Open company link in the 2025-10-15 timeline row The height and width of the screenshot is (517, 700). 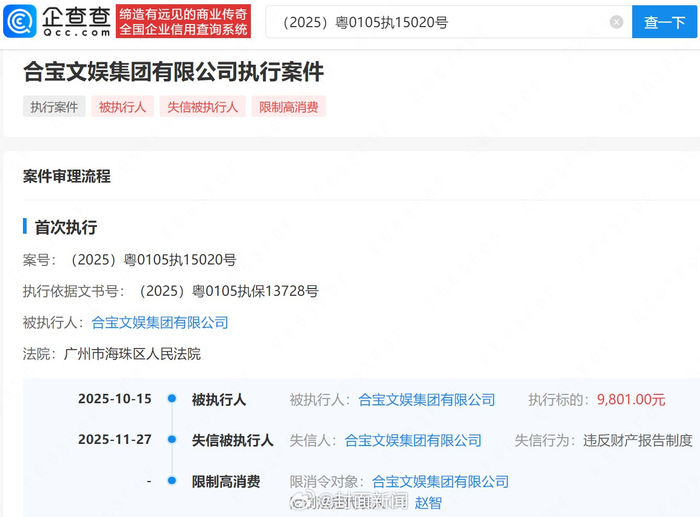[x=426, y=400]
